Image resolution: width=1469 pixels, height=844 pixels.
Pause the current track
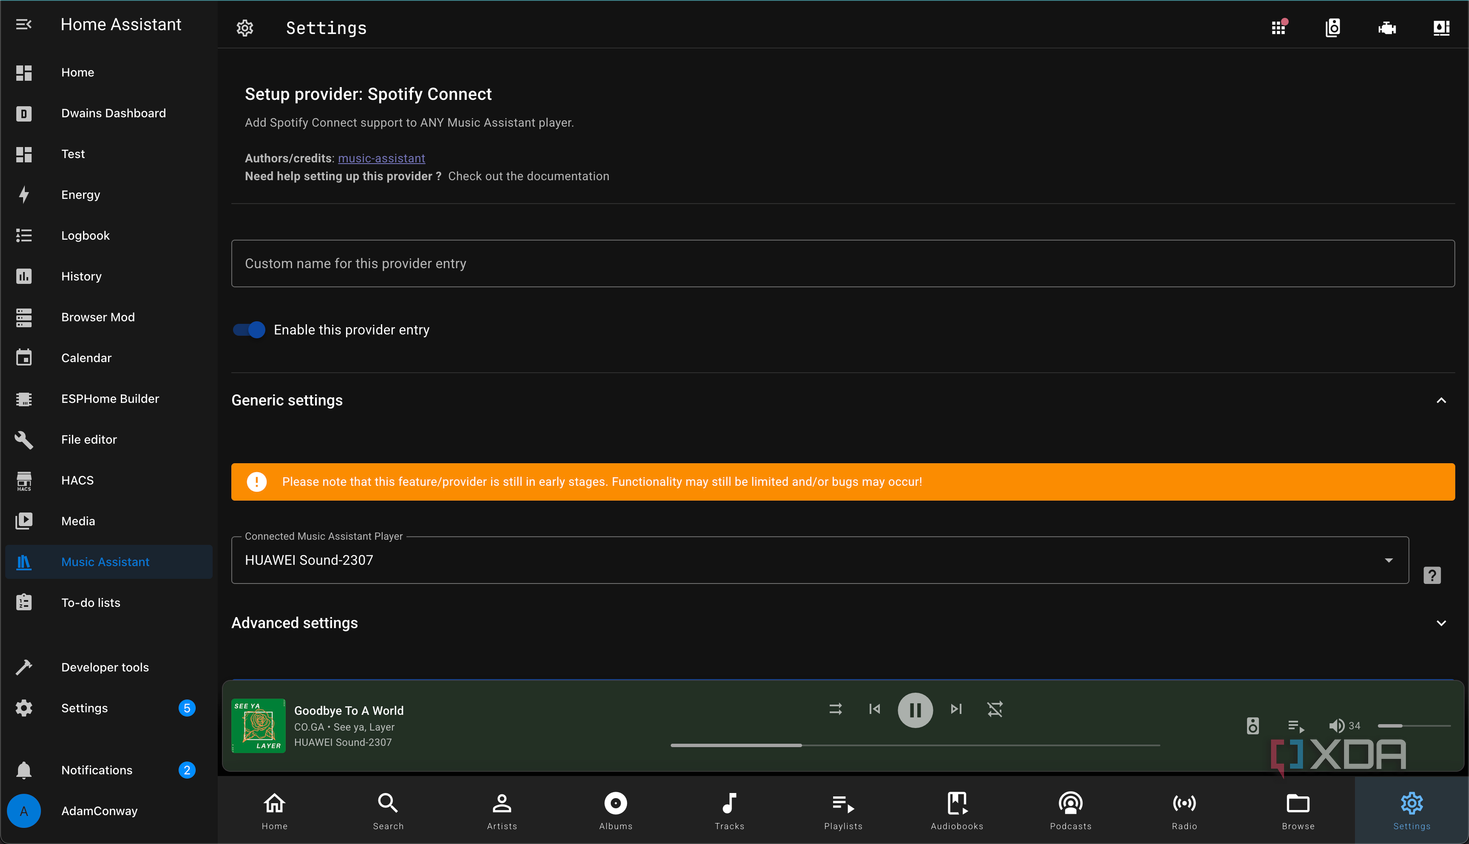coord(915,710)
